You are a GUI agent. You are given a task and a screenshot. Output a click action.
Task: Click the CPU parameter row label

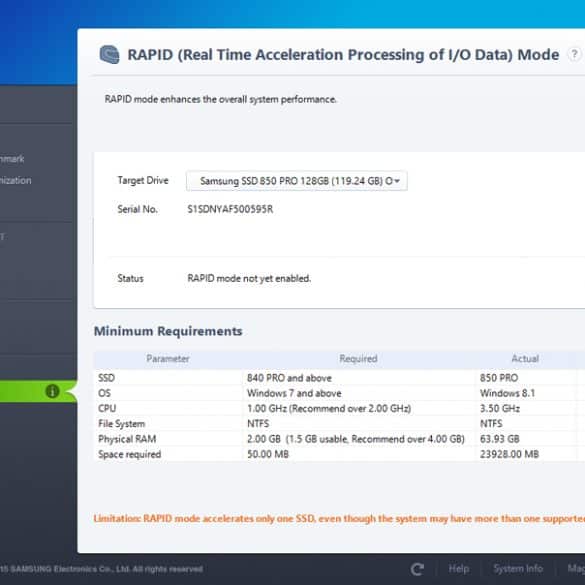coord(107,408)
